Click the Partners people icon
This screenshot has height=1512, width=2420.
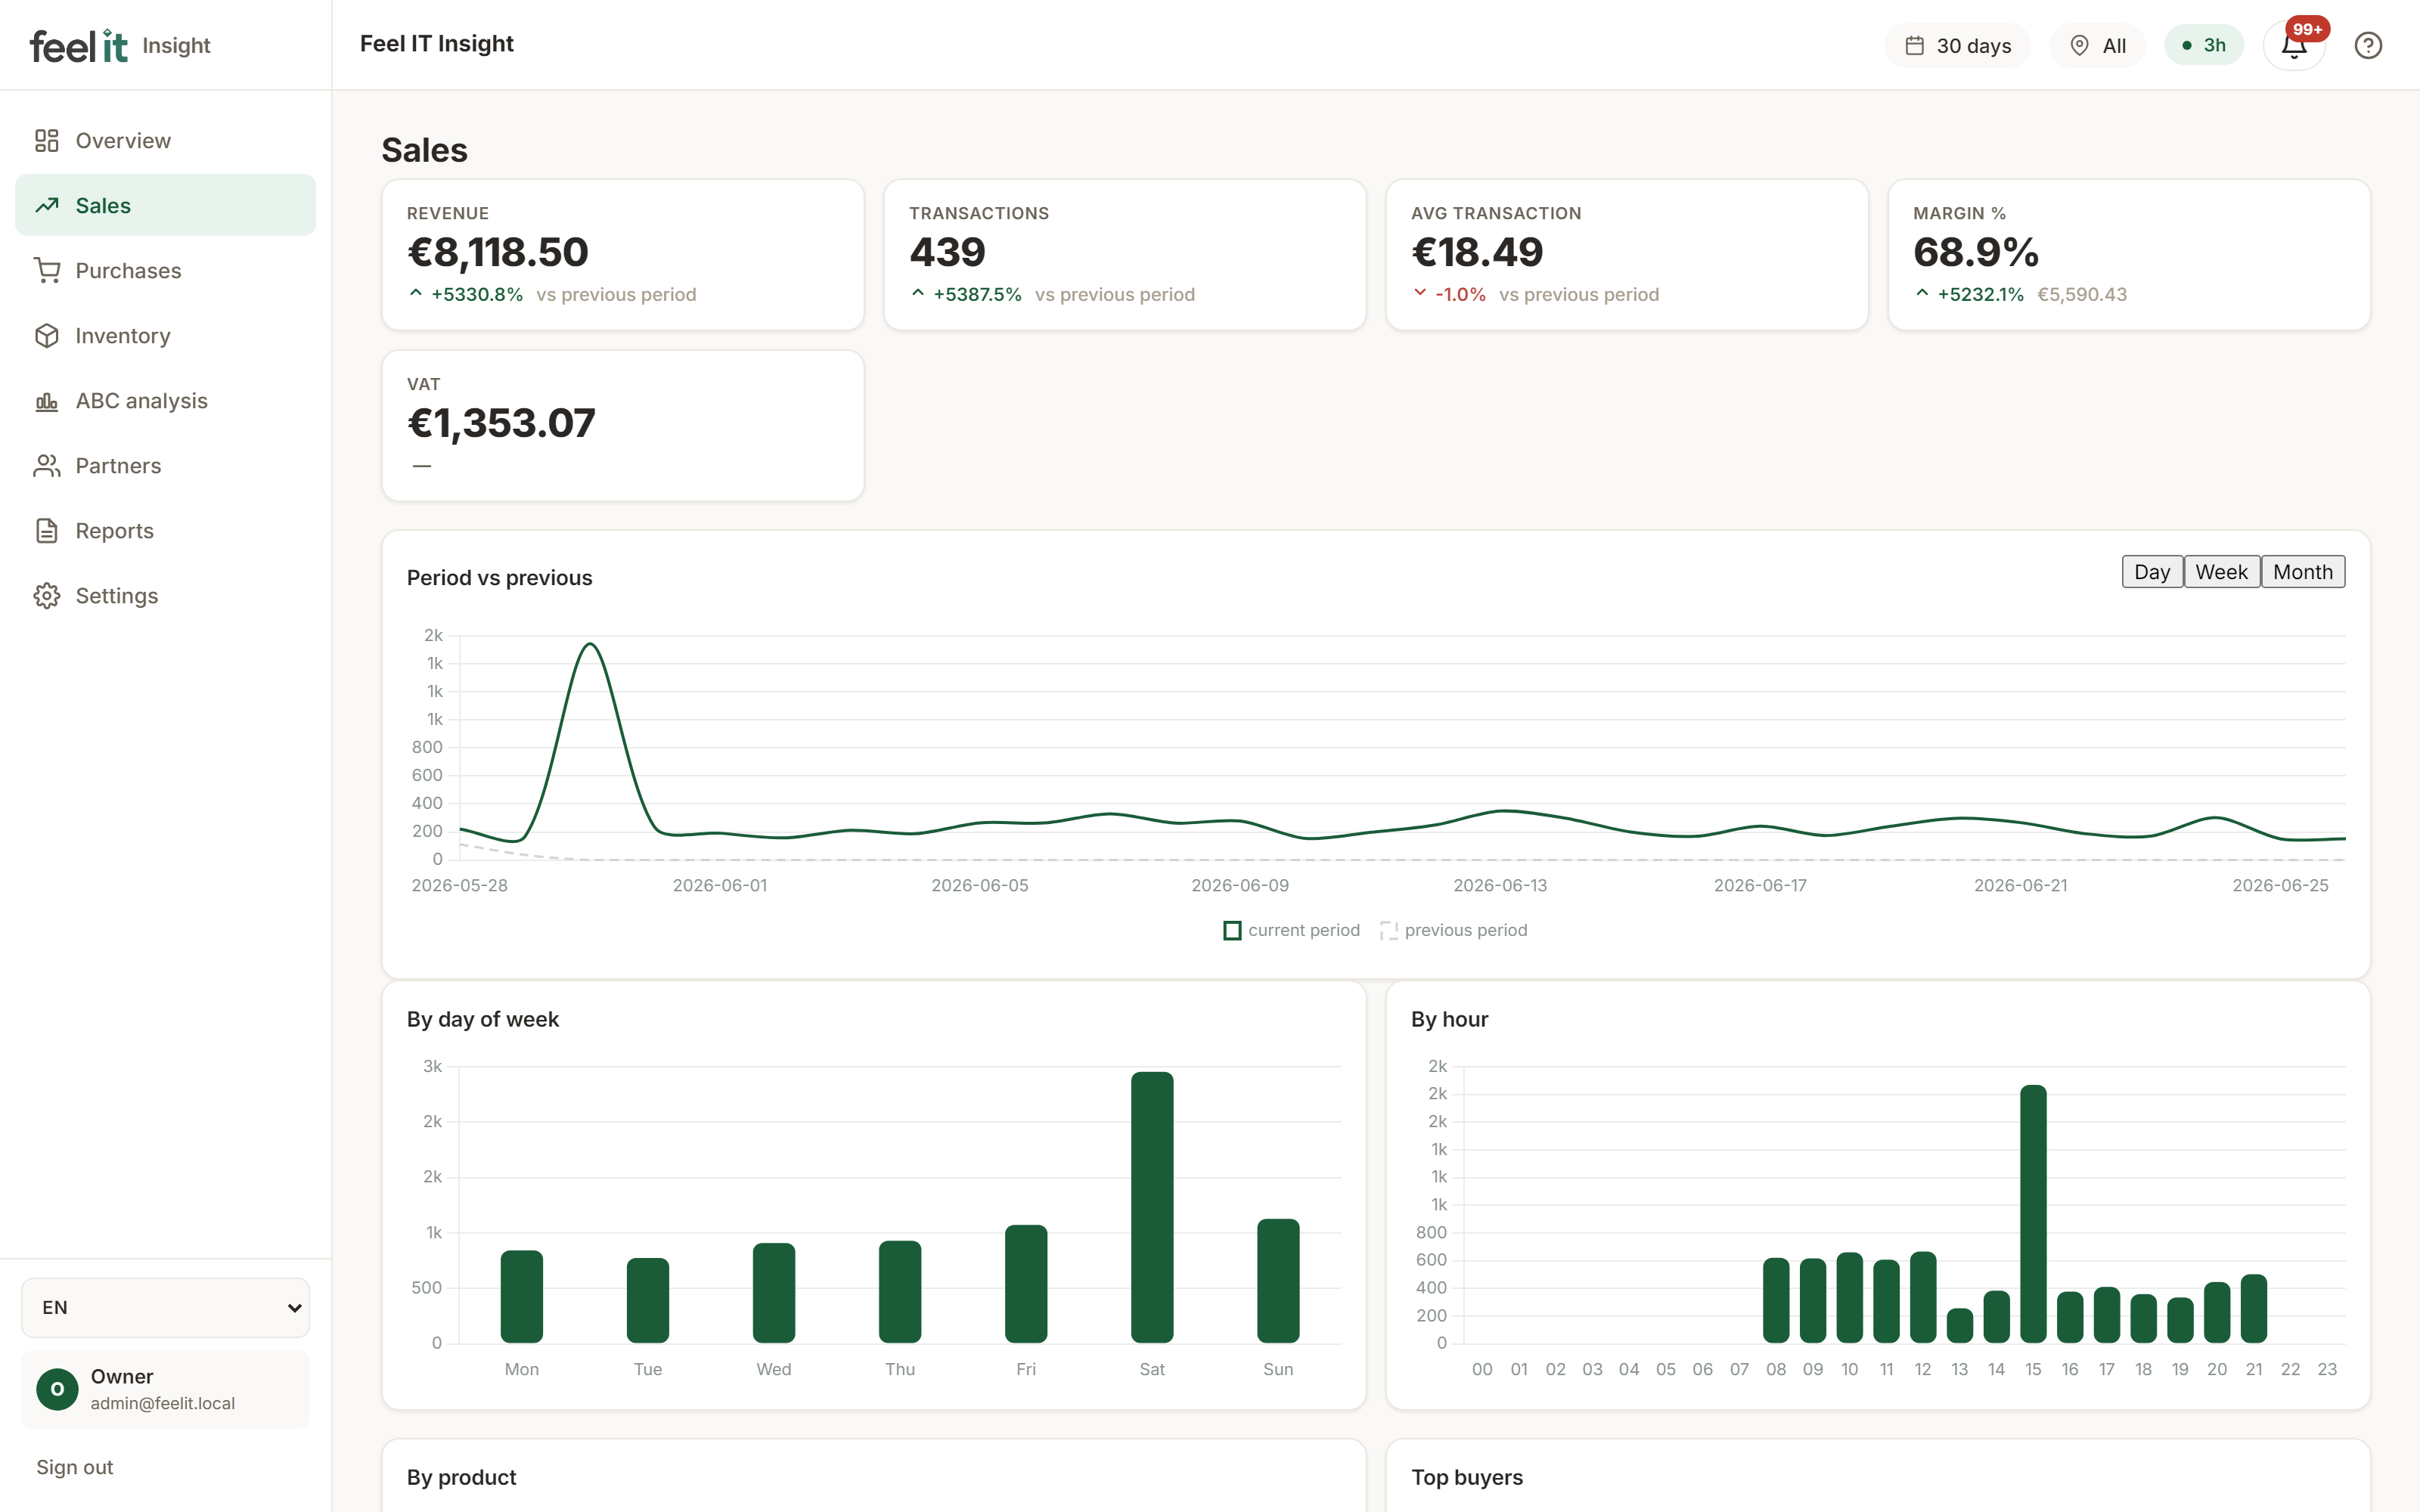47,466
